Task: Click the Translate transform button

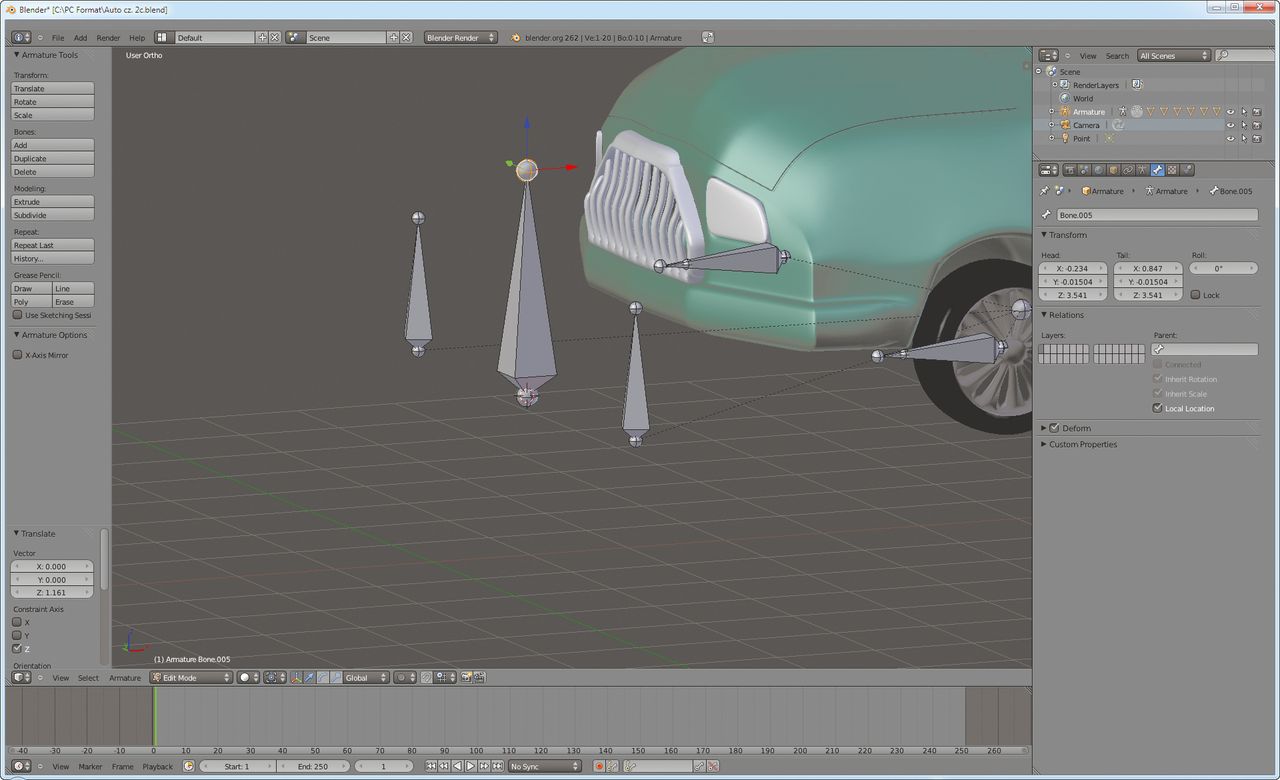Action: [x=52, y=88]
